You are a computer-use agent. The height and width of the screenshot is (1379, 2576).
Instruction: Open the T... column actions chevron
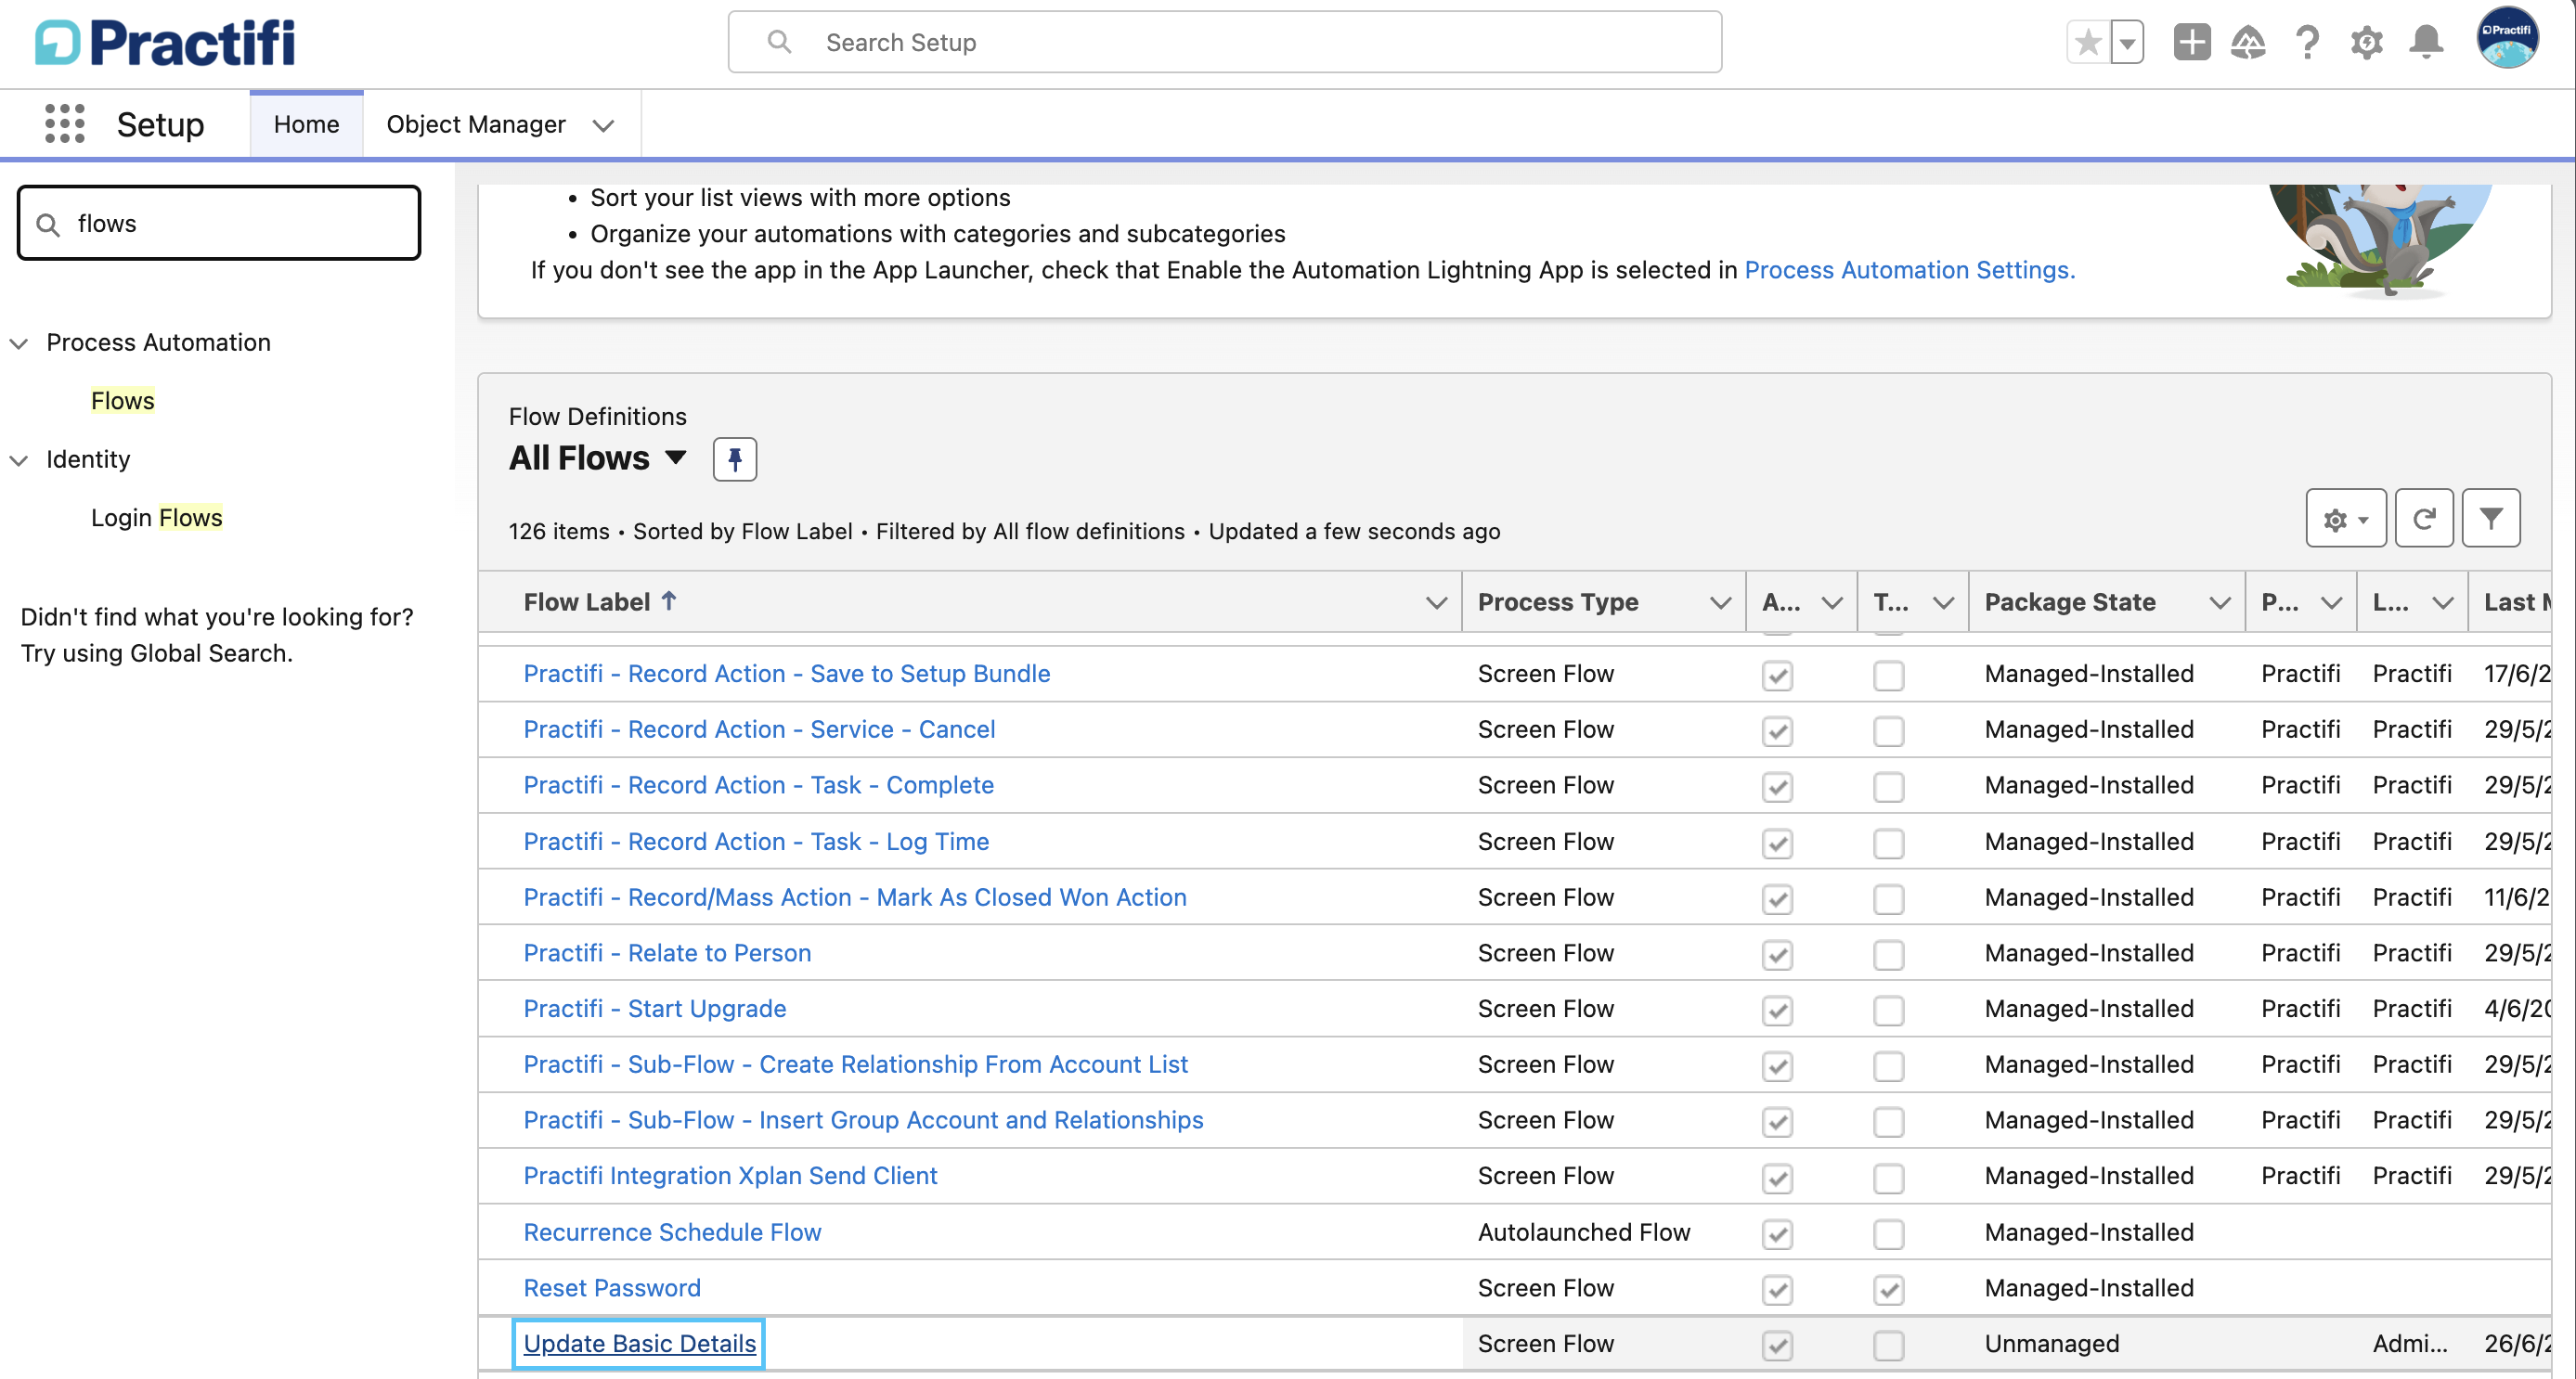coord(1942,602)
